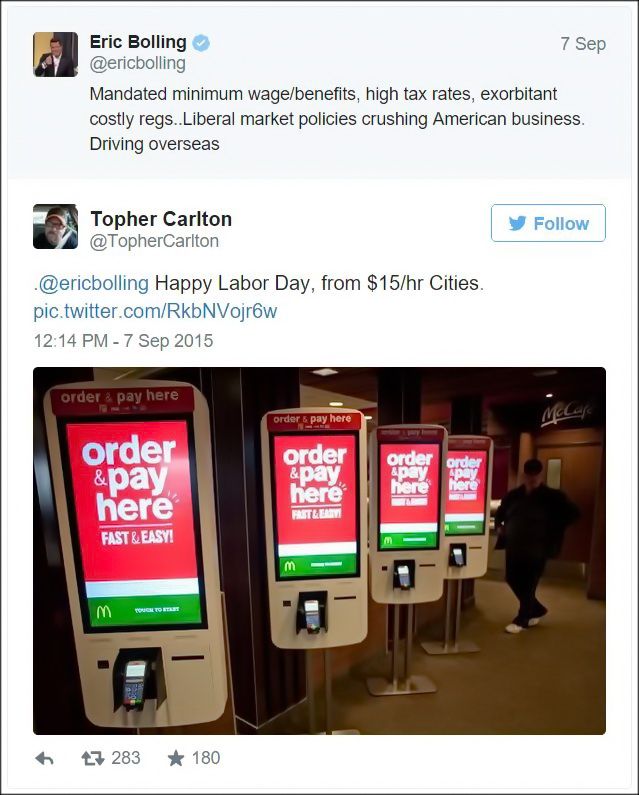Open Topher Carlton's avatar photo
This screenshot has width=639, height=795.
tap(55, 227)
